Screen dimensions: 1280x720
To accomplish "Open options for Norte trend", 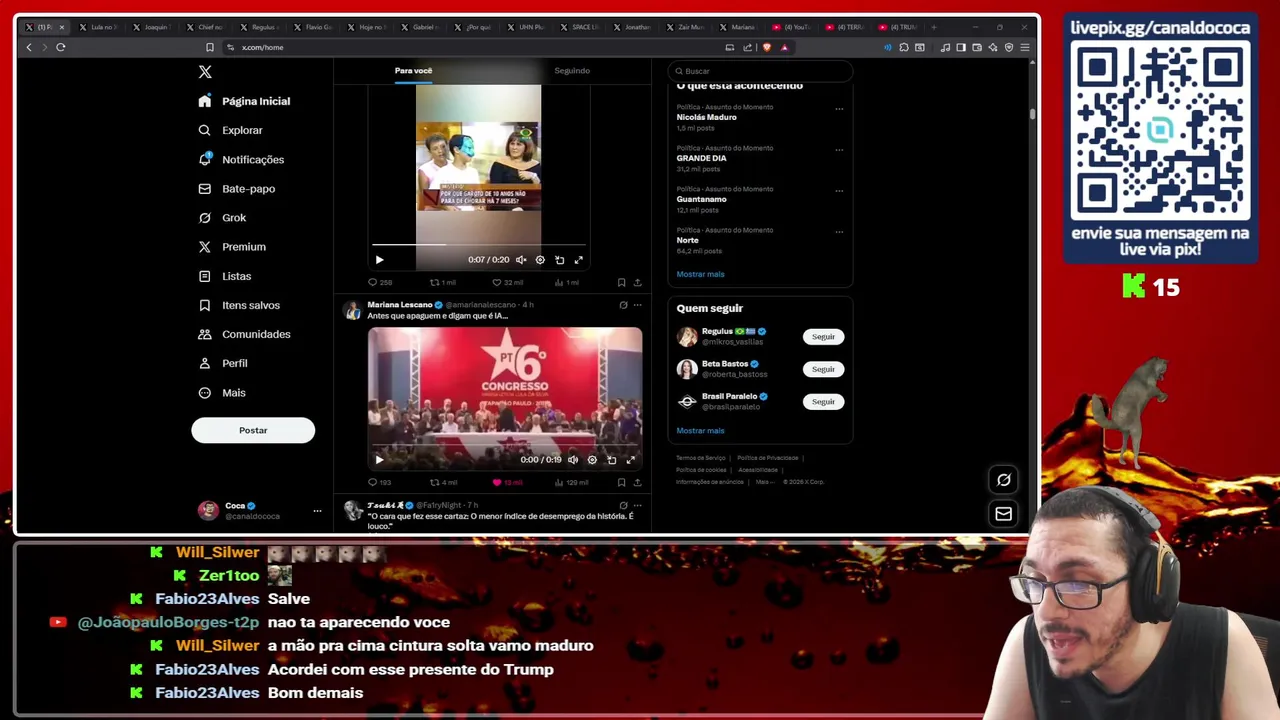I will tap(839, 231).
